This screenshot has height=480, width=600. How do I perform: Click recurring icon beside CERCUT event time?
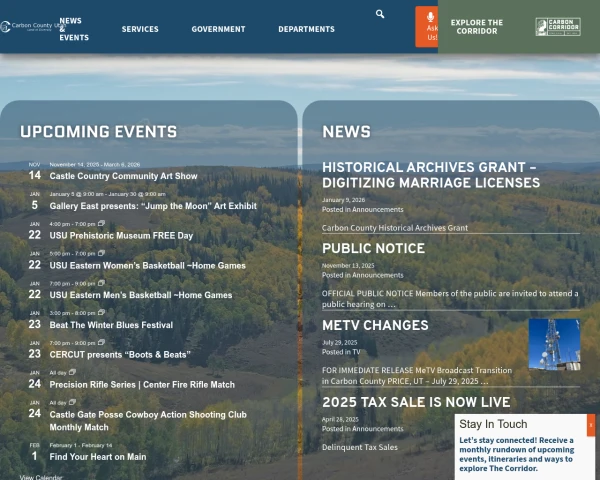101,343
